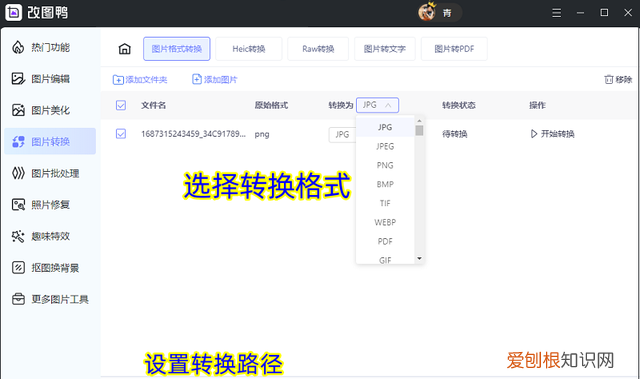Switch to 图片转文字 tab
Screen dimensions: 640x379
[x=385, y=49]
